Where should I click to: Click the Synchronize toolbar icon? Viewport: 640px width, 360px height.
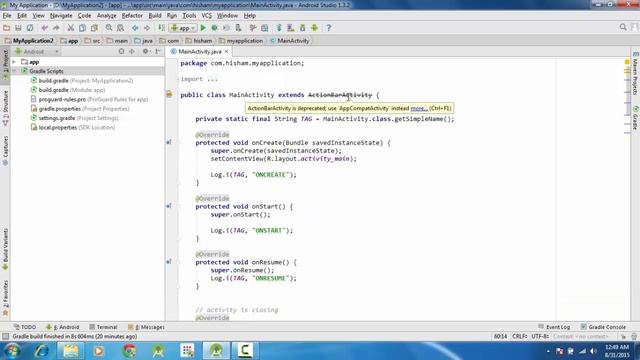tap(30, 28)
